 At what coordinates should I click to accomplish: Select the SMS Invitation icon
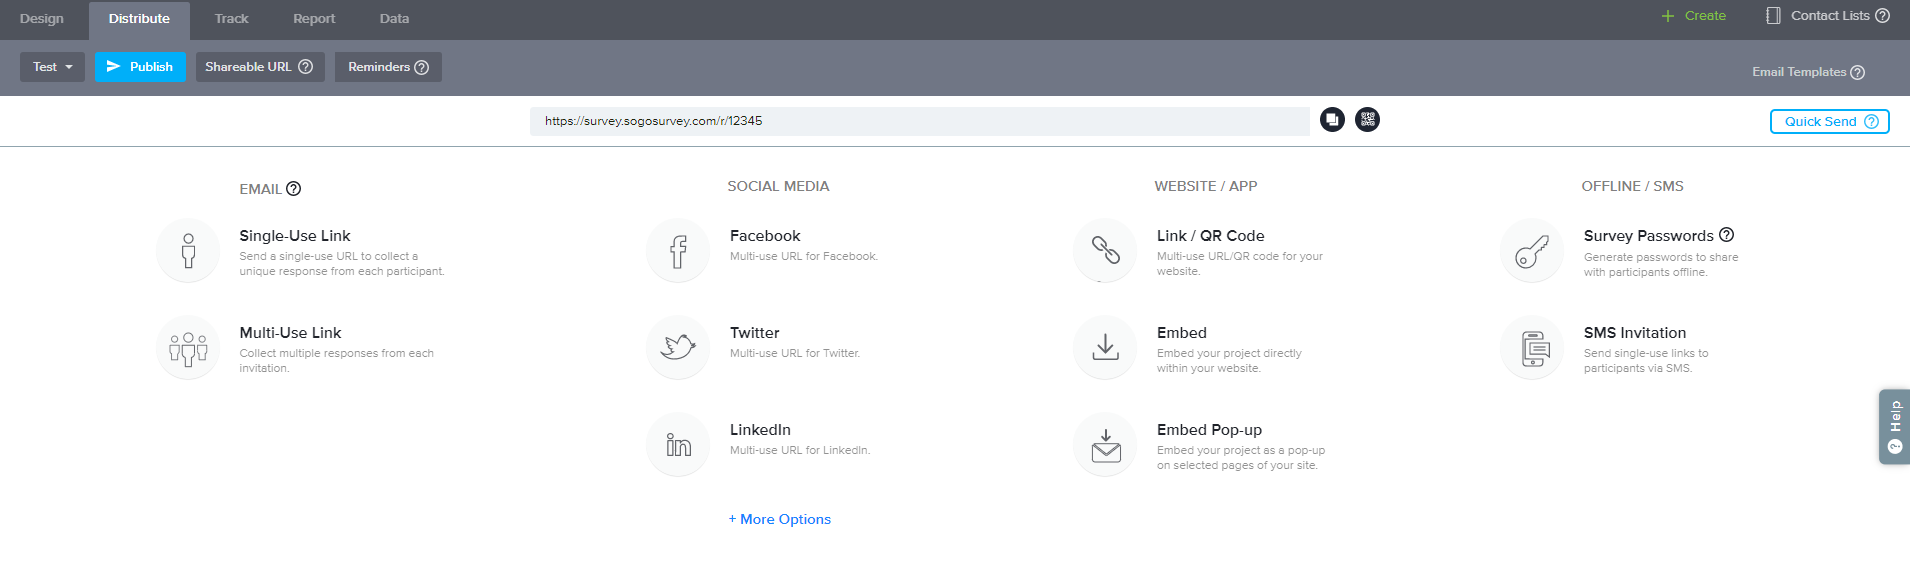click(1531, 348)
